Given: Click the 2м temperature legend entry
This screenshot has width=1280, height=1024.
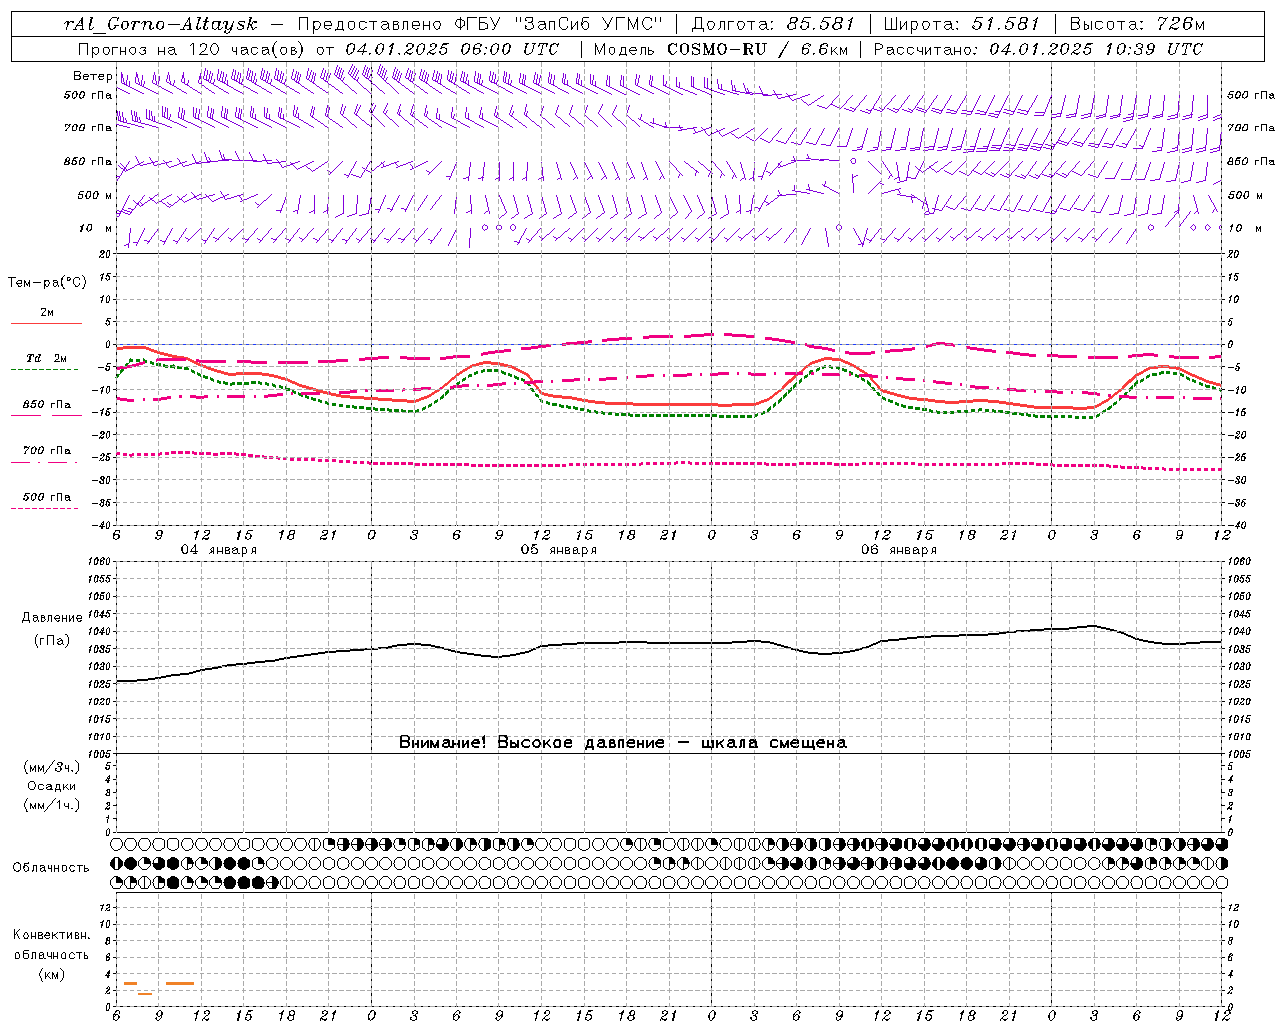Looking at the screenshot, I should pos(47,313).
